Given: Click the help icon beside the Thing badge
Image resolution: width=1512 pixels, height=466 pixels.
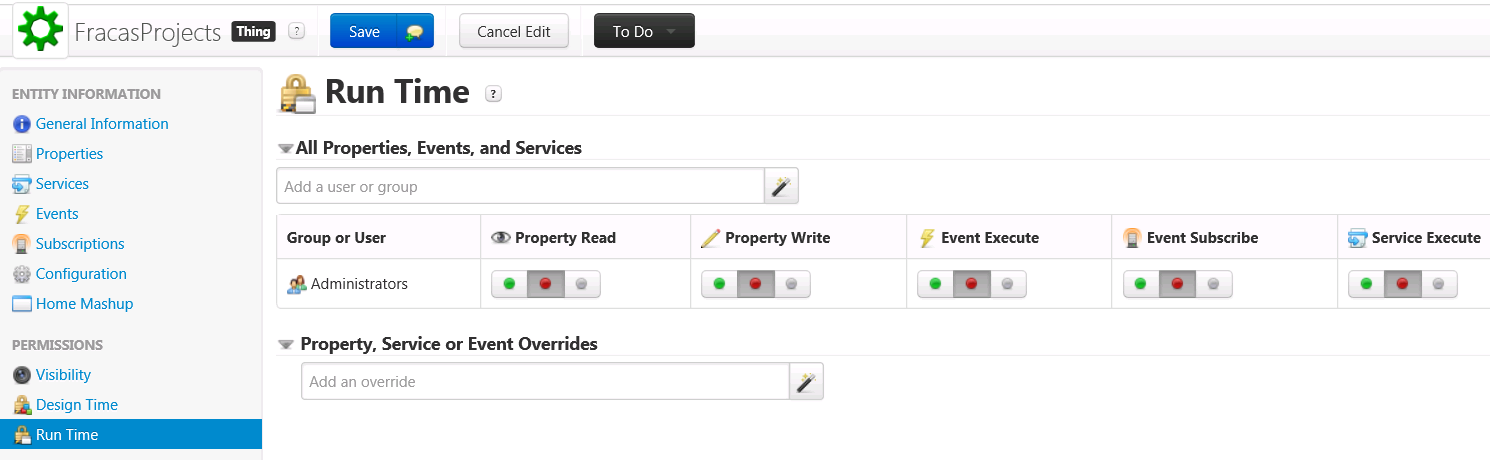Looking at the screenshot, I should point(296,31).
